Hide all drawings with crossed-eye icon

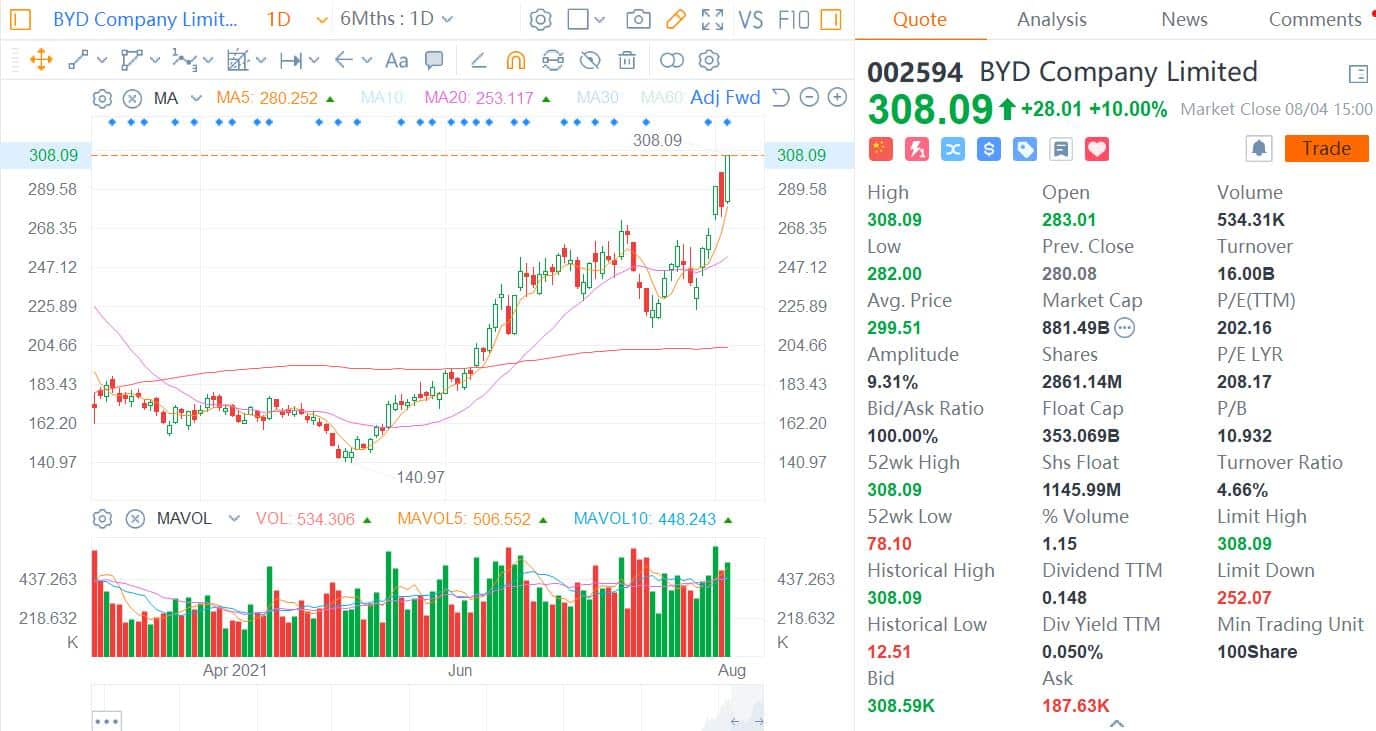pyautogui.click(x=590, y=60)
